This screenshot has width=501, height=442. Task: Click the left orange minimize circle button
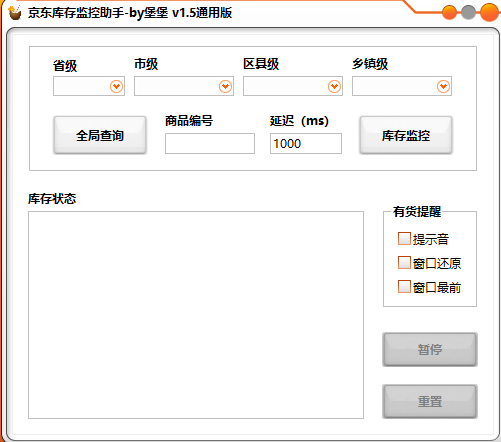pyautogui.click(x=449, y=13)
